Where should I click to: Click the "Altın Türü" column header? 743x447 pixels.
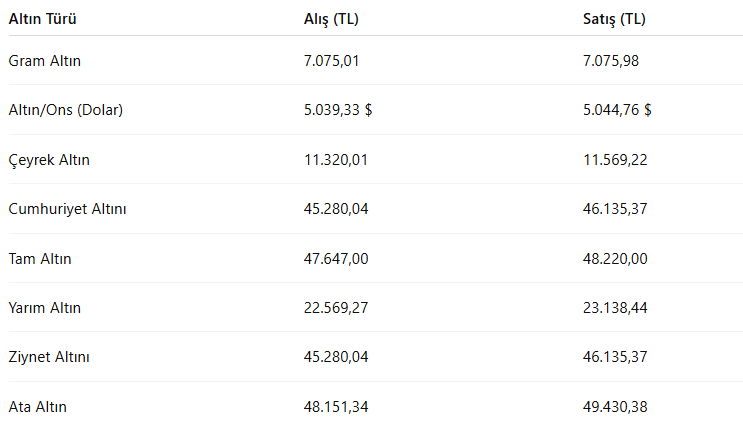pyautogui.click(x=43, y=19)
